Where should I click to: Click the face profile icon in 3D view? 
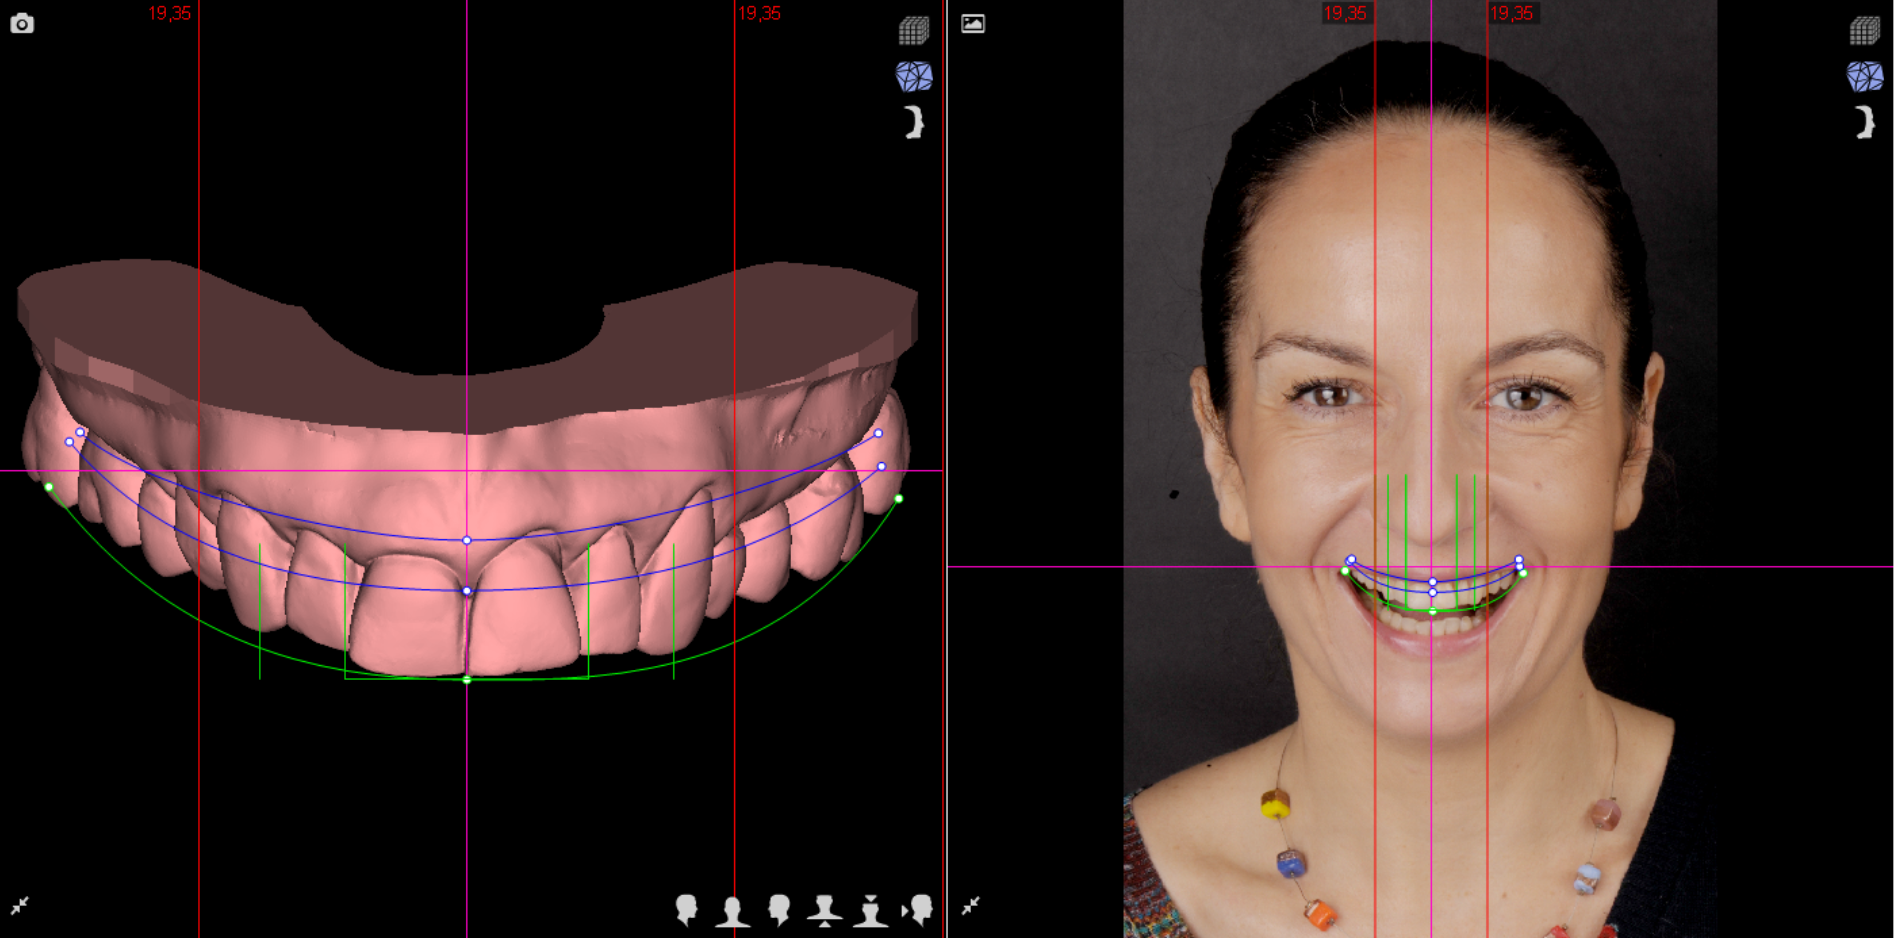pos(914,122)
